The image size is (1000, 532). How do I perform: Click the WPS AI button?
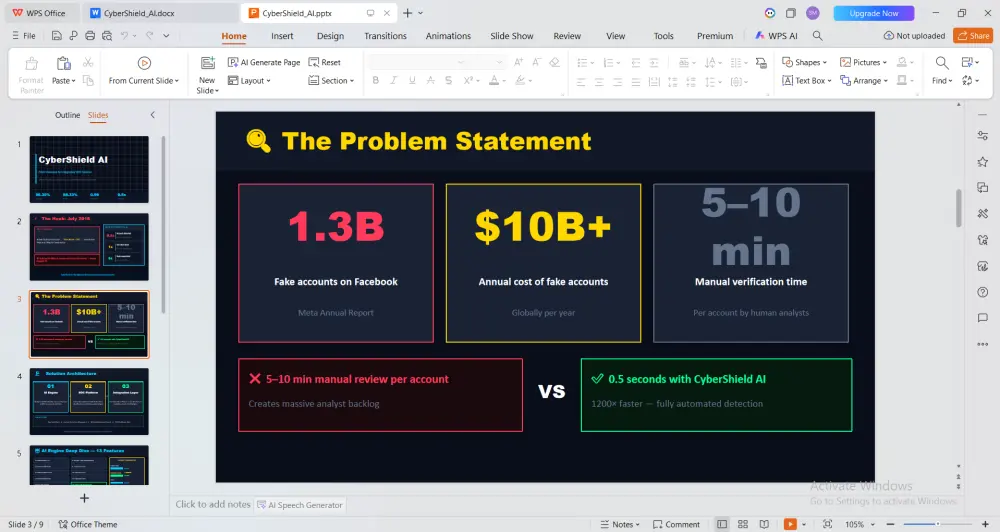point(776,36)
